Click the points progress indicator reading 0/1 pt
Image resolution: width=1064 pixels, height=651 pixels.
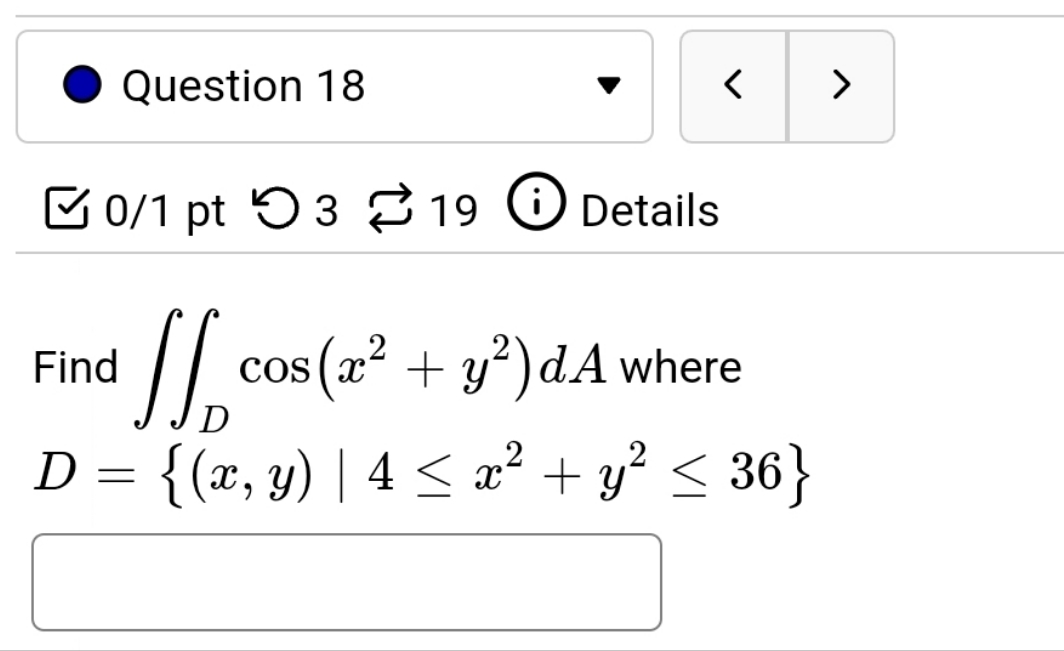tap(160, 209)
